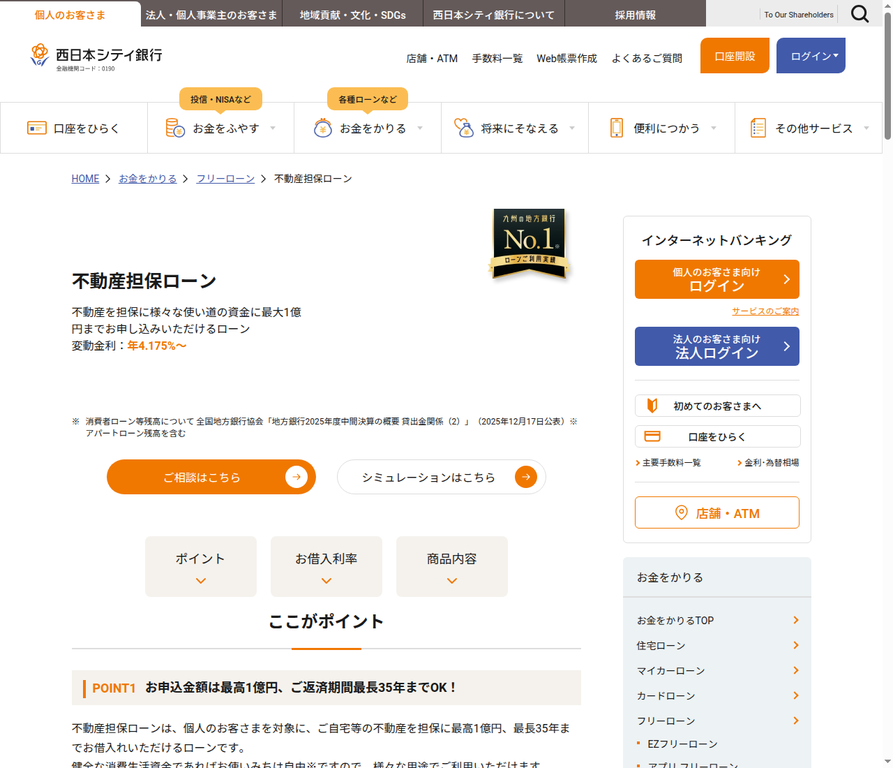This screenshot has width=893, height=768.
Task: Click the arrow next to sidebar フリーローン
Action: (x=796, y=720)
